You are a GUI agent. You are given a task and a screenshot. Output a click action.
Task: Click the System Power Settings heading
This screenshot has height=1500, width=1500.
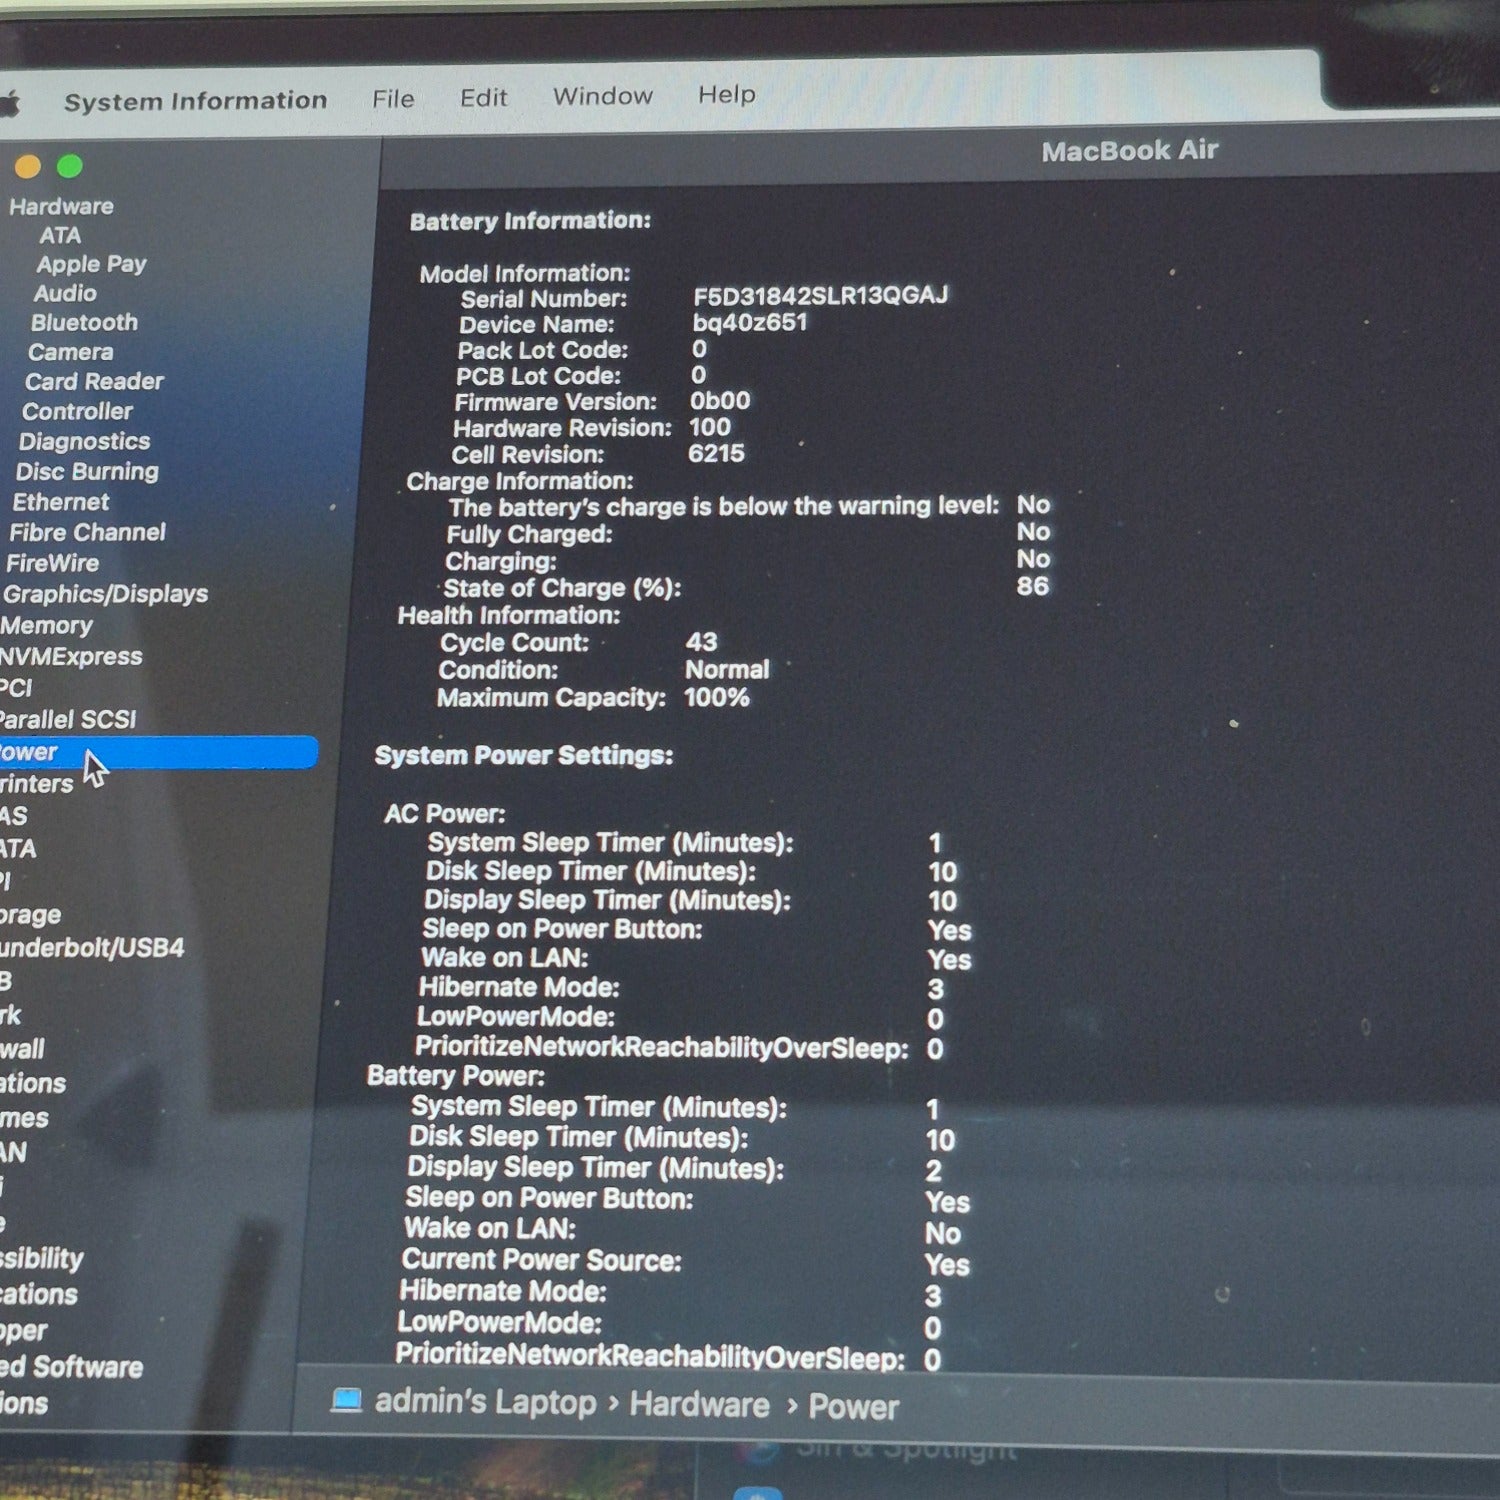coord(523,755)
